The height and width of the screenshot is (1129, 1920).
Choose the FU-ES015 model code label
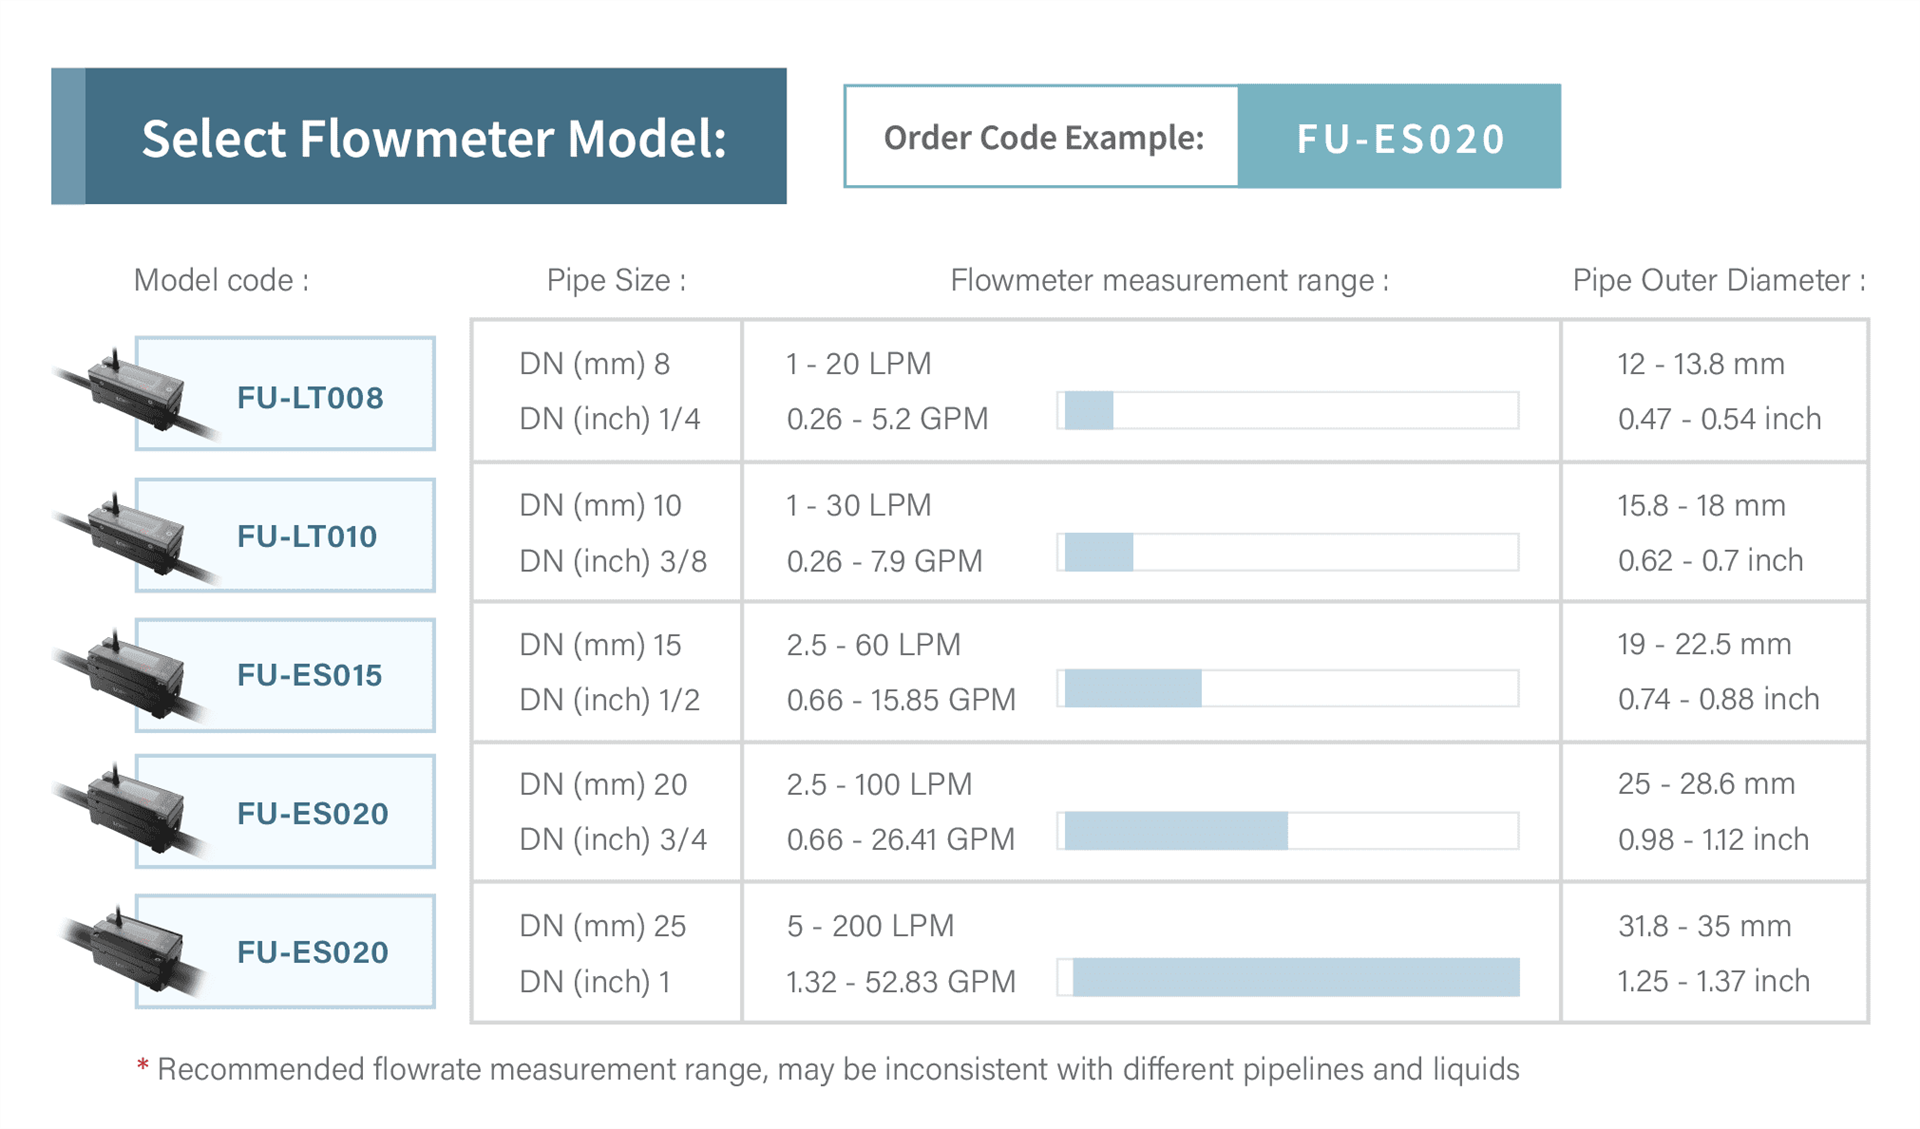pyautogui.click(x=310, y=676)
